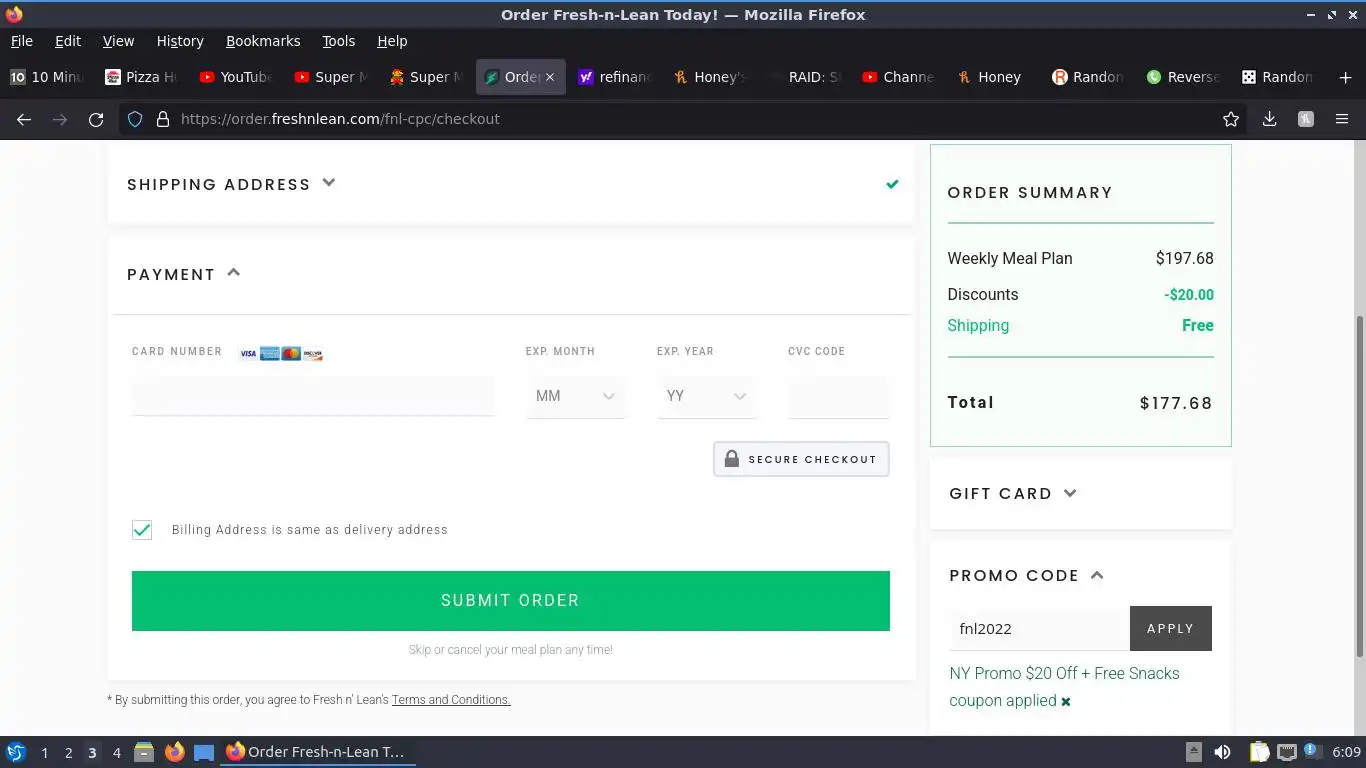Switch to workspace 1
Viewport: 1366px width, 768px height.
pyautogui.click(x=44, y=753)
